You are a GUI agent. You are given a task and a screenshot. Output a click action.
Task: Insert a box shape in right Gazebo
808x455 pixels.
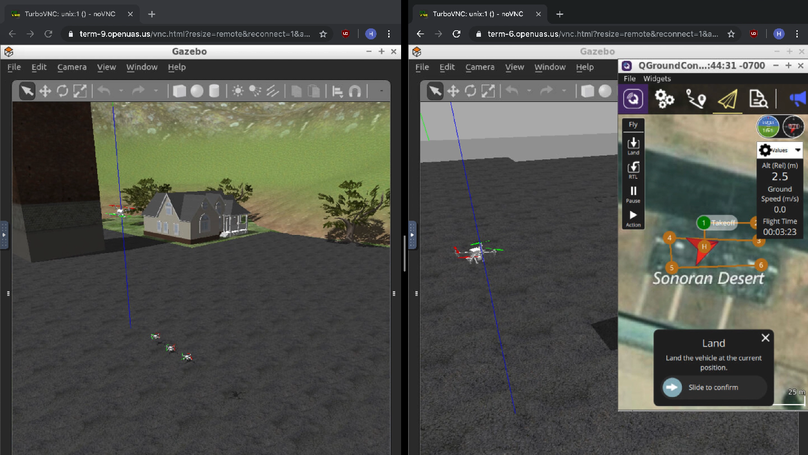[587, 91]
